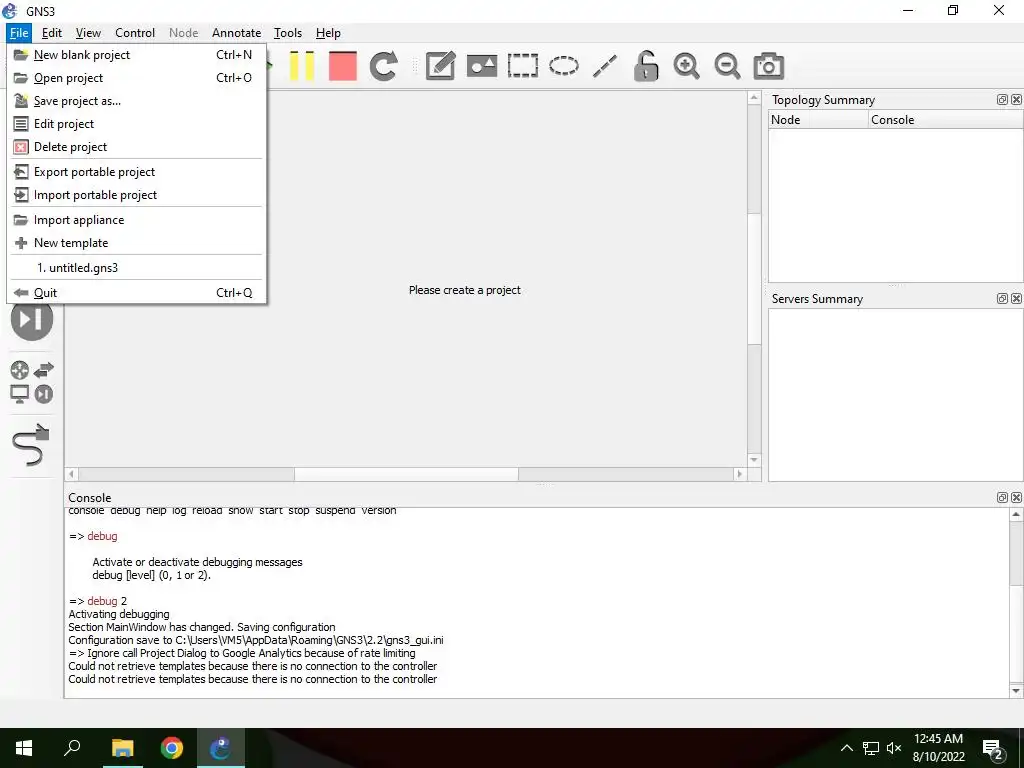Click workspace scroll right arrow
This screenshot has width=1024, height=768.
[739, 474]
